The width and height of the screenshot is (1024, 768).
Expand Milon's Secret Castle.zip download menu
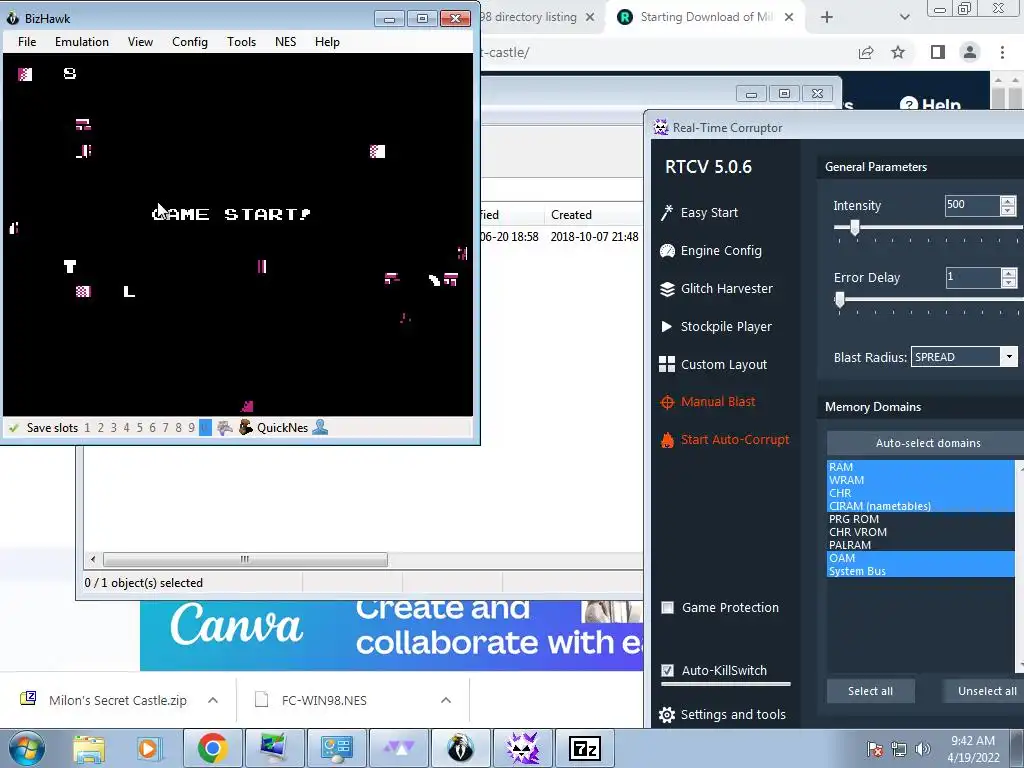coord(213,700)
